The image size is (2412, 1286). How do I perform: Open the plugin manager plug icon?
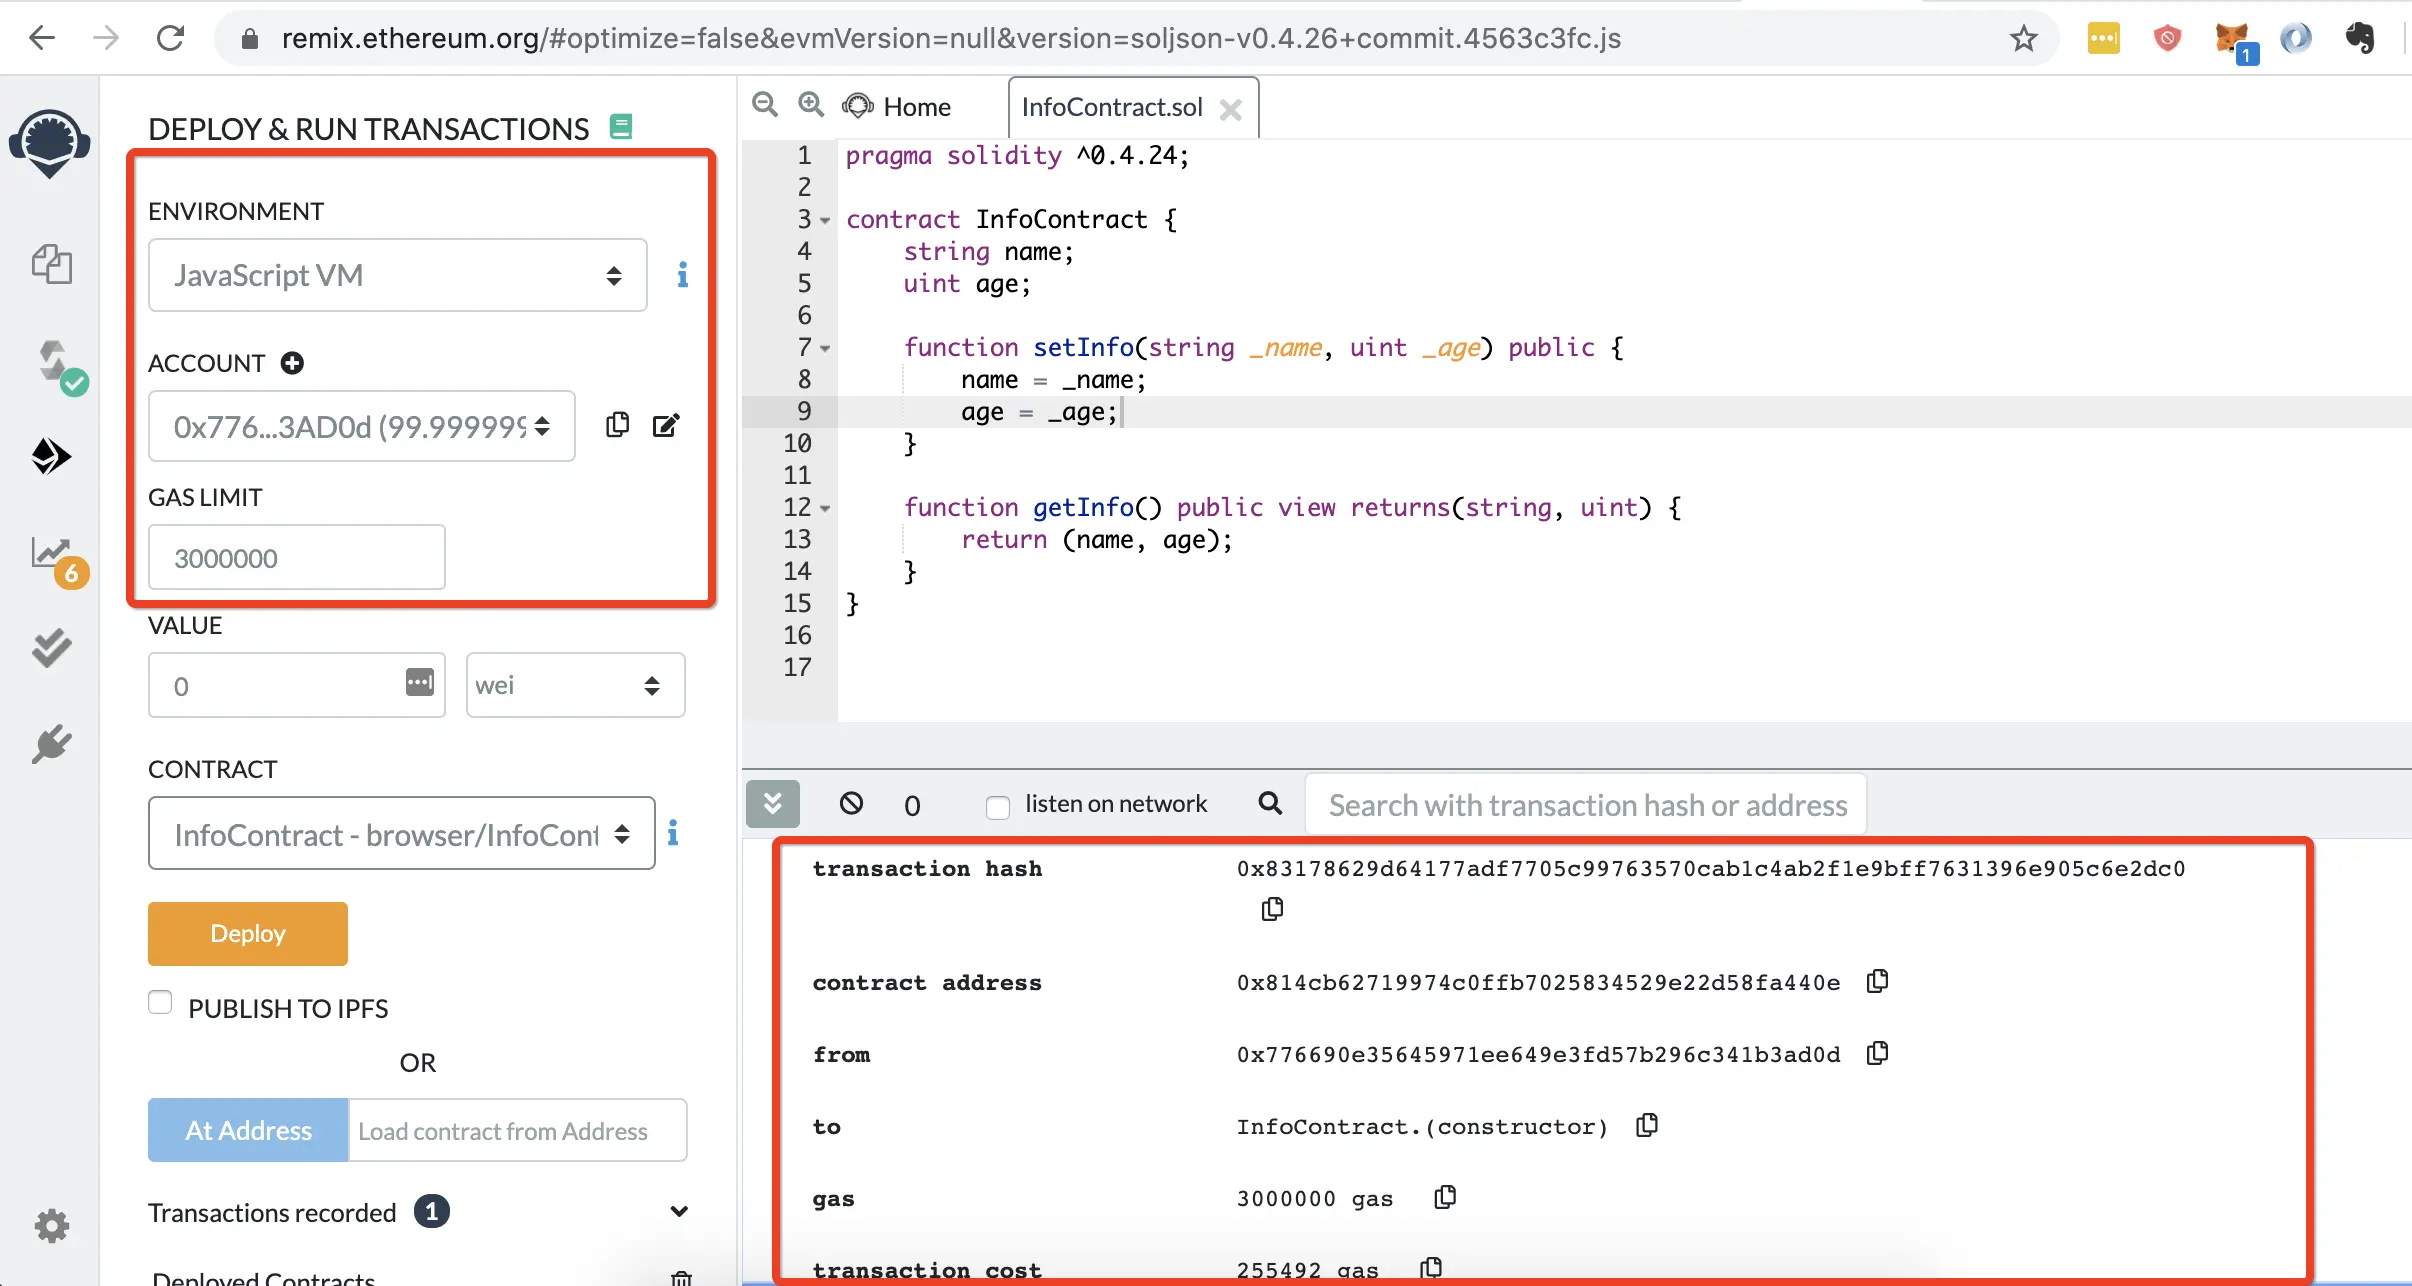tap(51, 744)
